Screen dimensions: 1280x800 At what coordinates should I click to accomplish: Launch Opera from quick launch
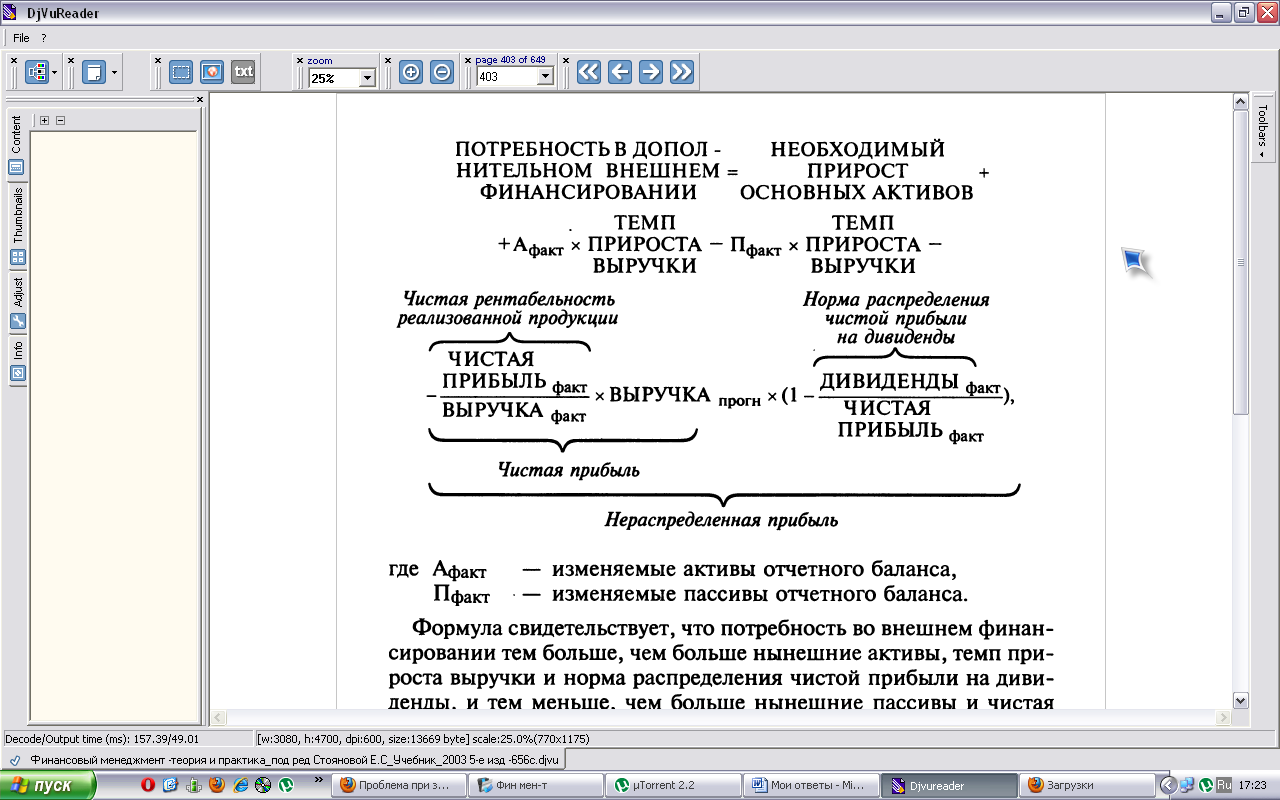pos(148,786)
